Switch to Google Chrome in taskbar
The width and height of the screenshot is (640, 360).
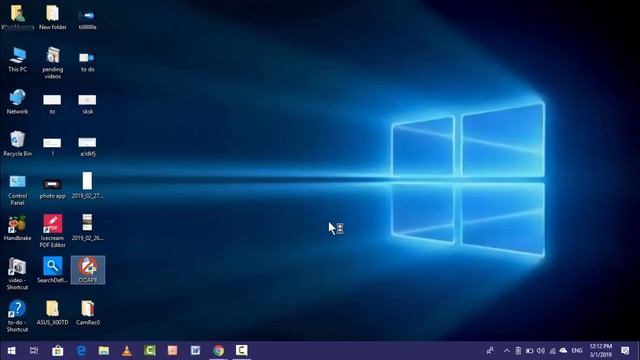point(218,351)
